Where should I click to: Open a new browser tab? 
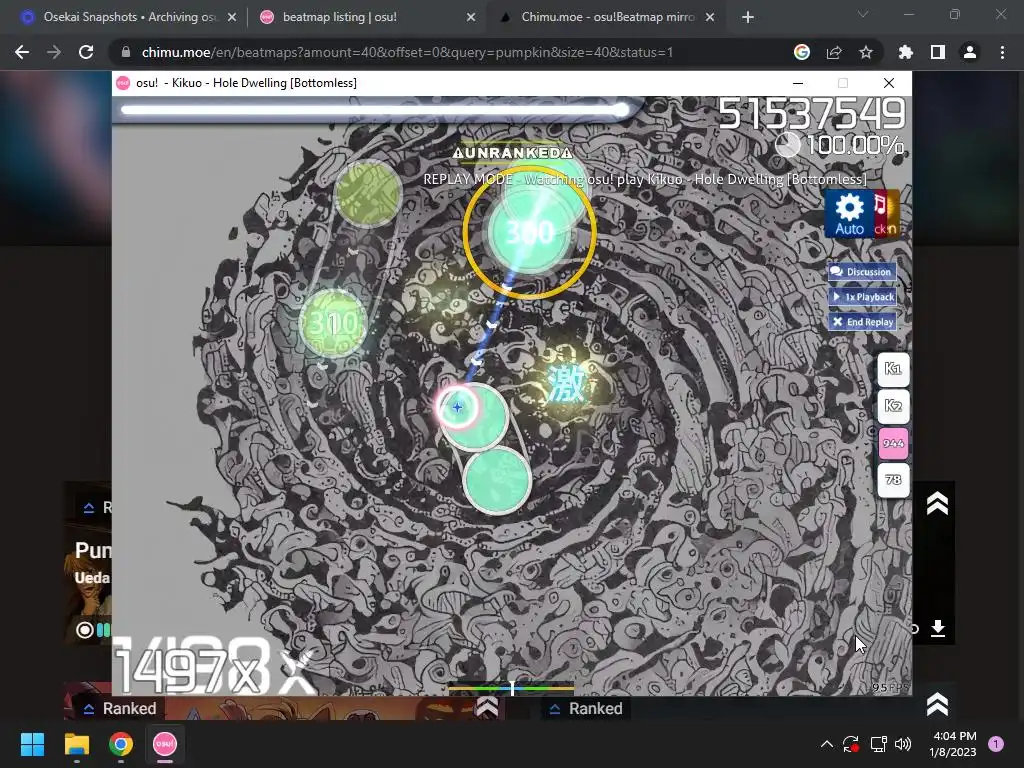[748, 18]
